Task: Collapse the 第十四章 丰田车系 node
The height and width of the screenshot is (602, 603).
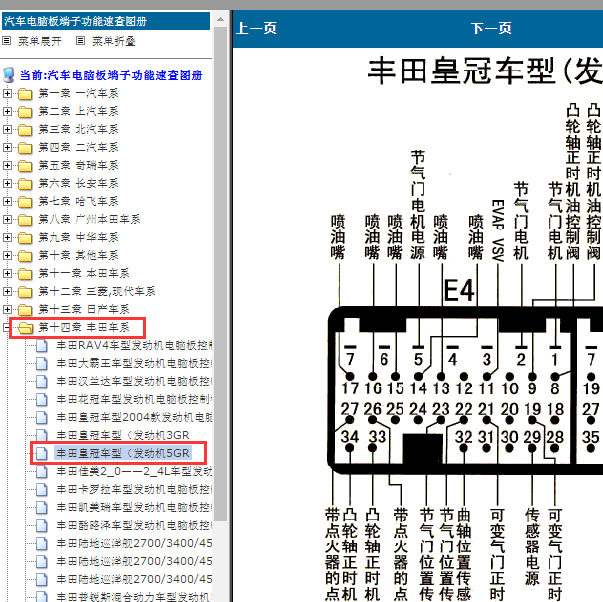Action: [x=6, y=327]
